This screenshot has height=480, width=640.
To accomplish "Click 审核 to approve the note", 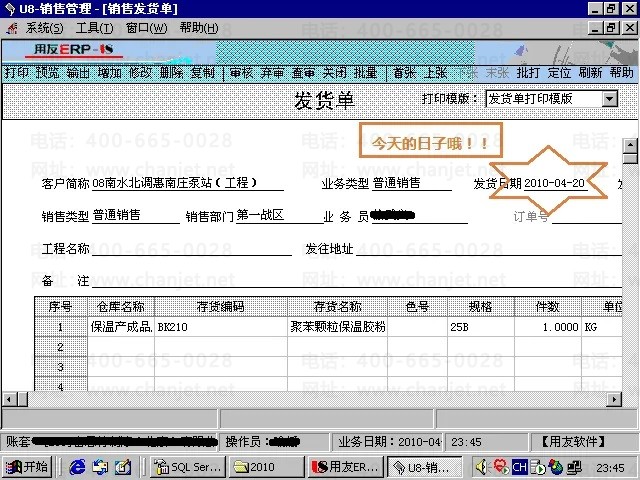I will click(x=242, y=73).
